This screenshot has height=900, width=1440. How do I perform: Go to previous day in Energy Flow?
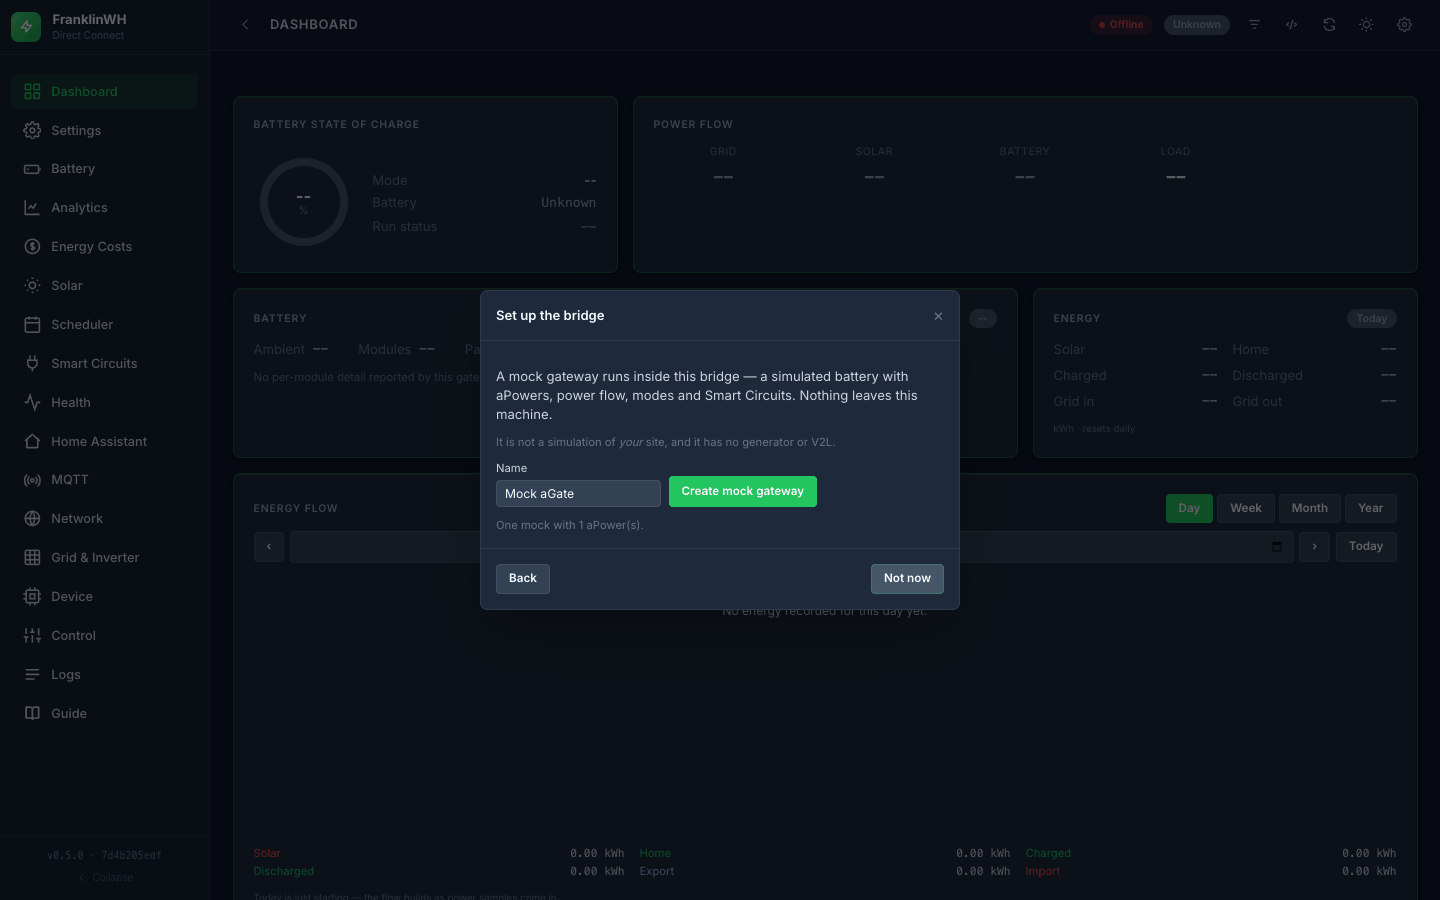(x=269, y=547)
